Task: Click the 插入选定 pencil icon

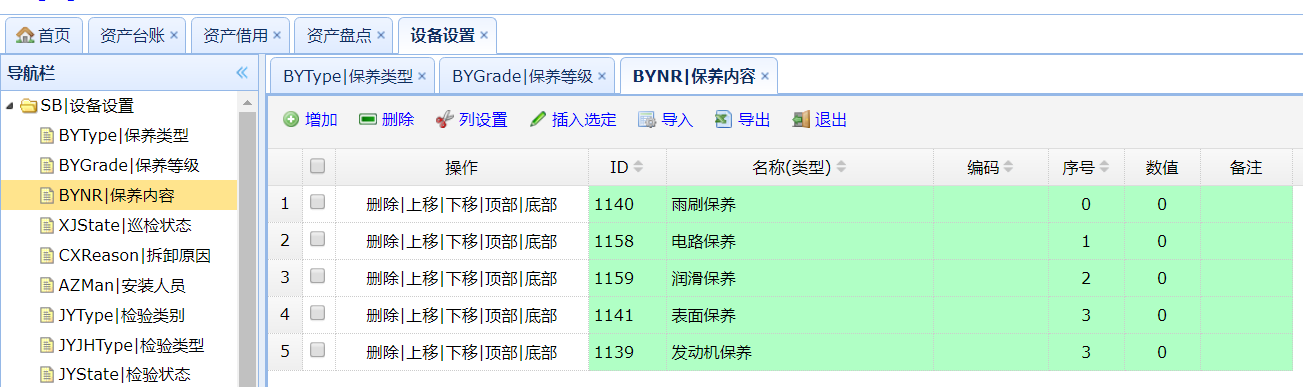Action: 538,120
